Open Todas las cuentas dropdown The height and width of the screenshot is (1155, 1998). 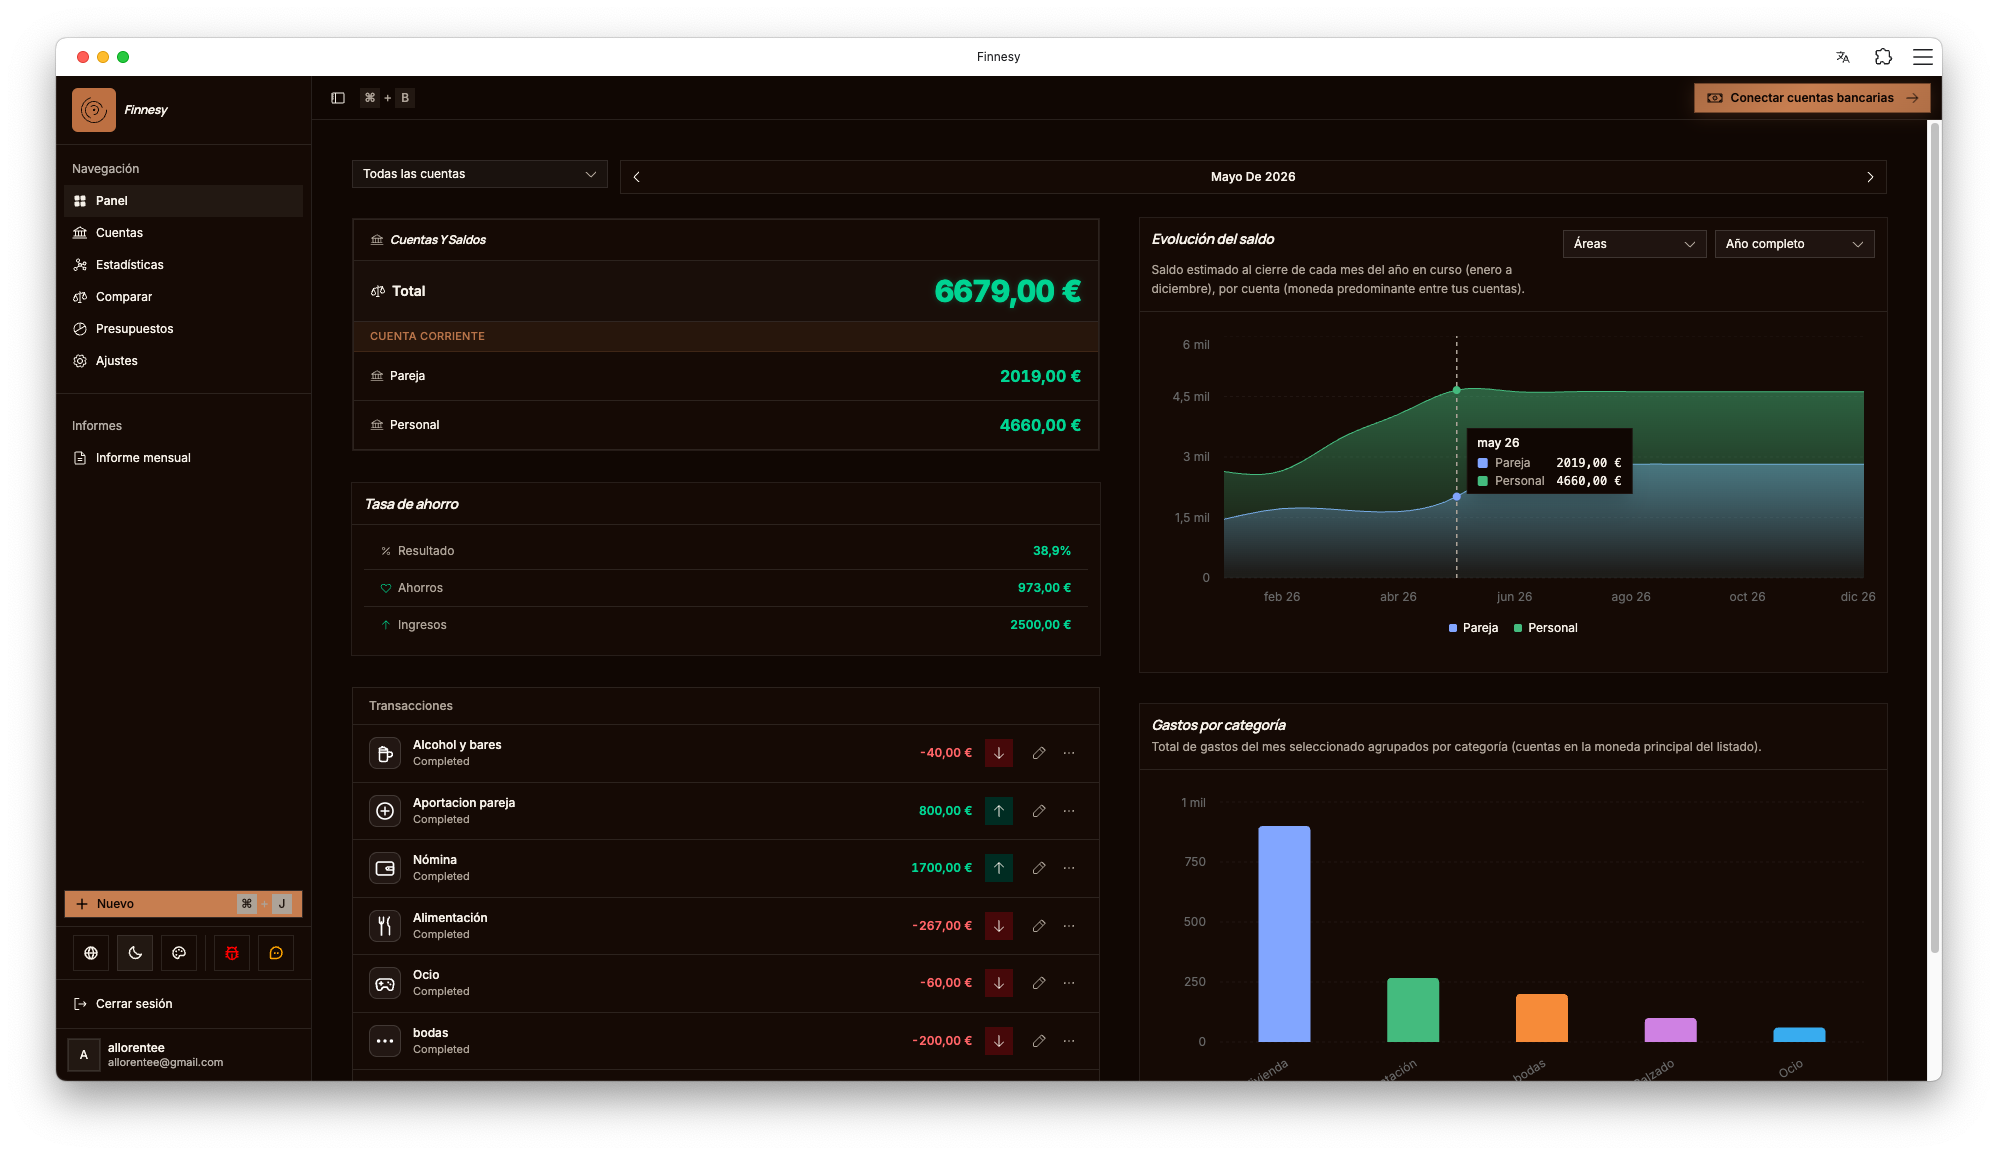point(480,174)
